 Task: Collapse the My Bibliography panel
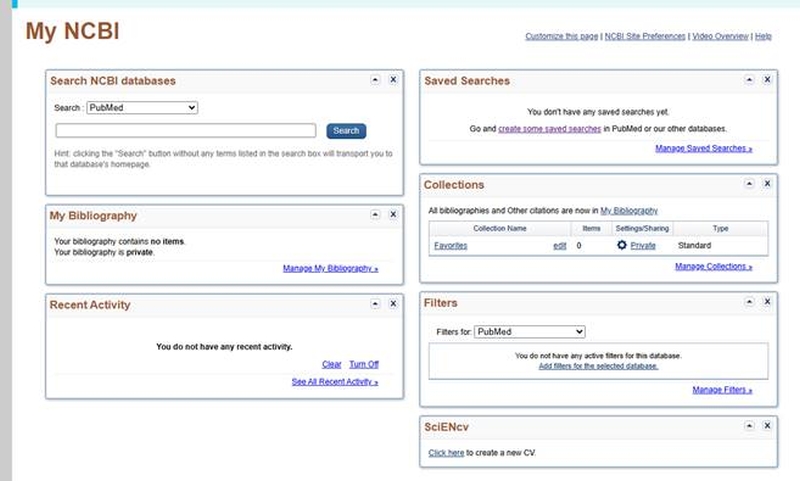click(375, 214)
